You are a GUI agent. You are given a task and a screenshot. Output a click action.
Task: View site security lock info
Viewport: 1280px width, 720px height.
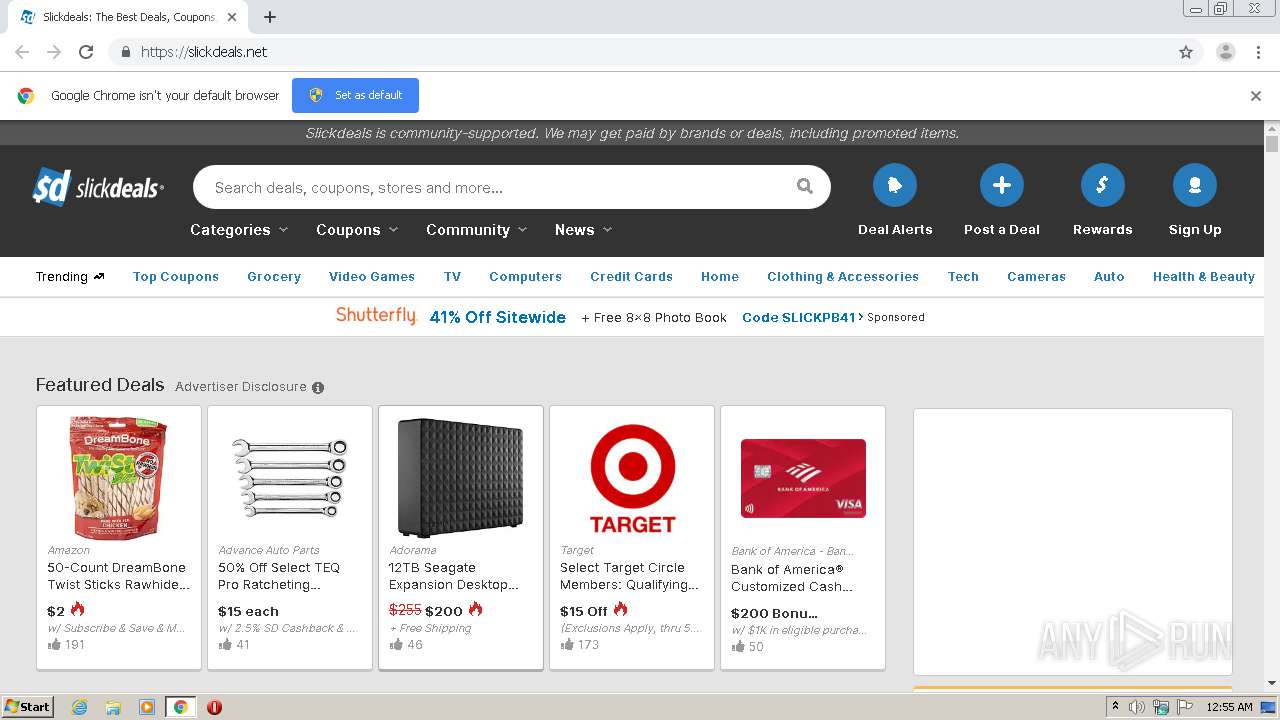125,52
